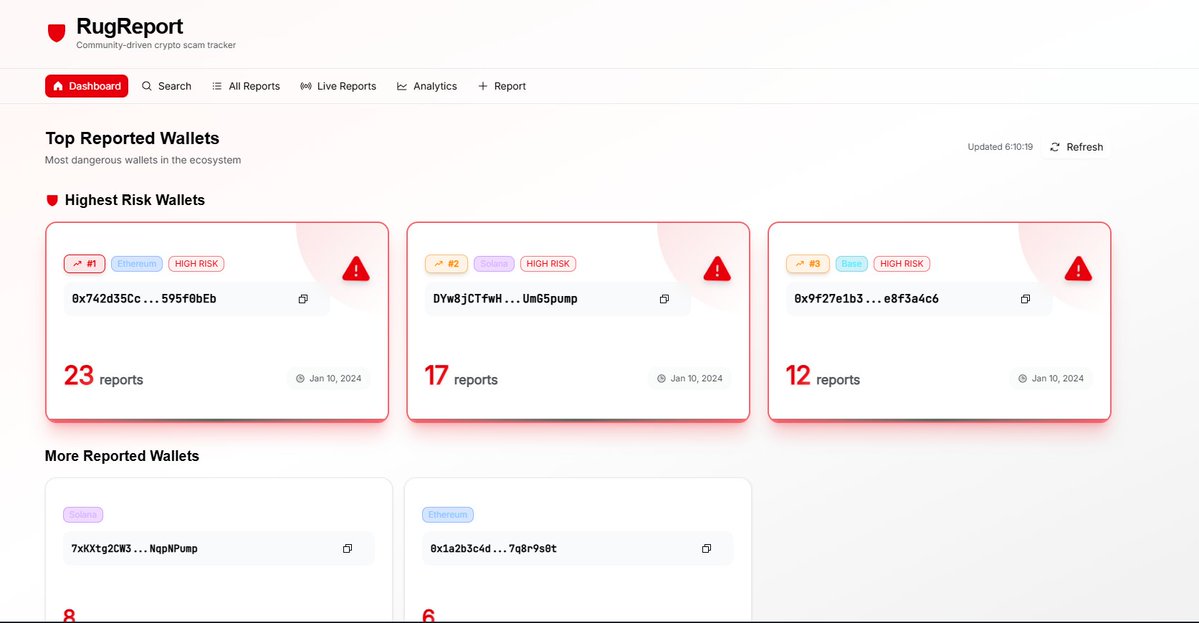This screenshot has height=623, width=1199.
Task: Click the RugReport title text
Action: [x=129, y=27]
